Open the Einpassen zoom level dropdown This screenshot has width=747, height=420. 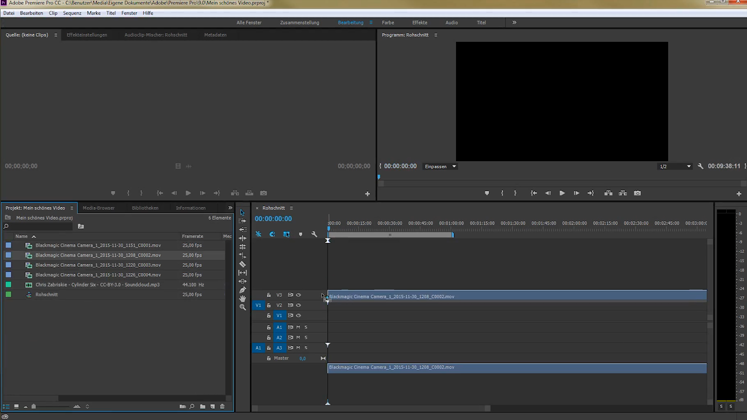click(440, 166)
